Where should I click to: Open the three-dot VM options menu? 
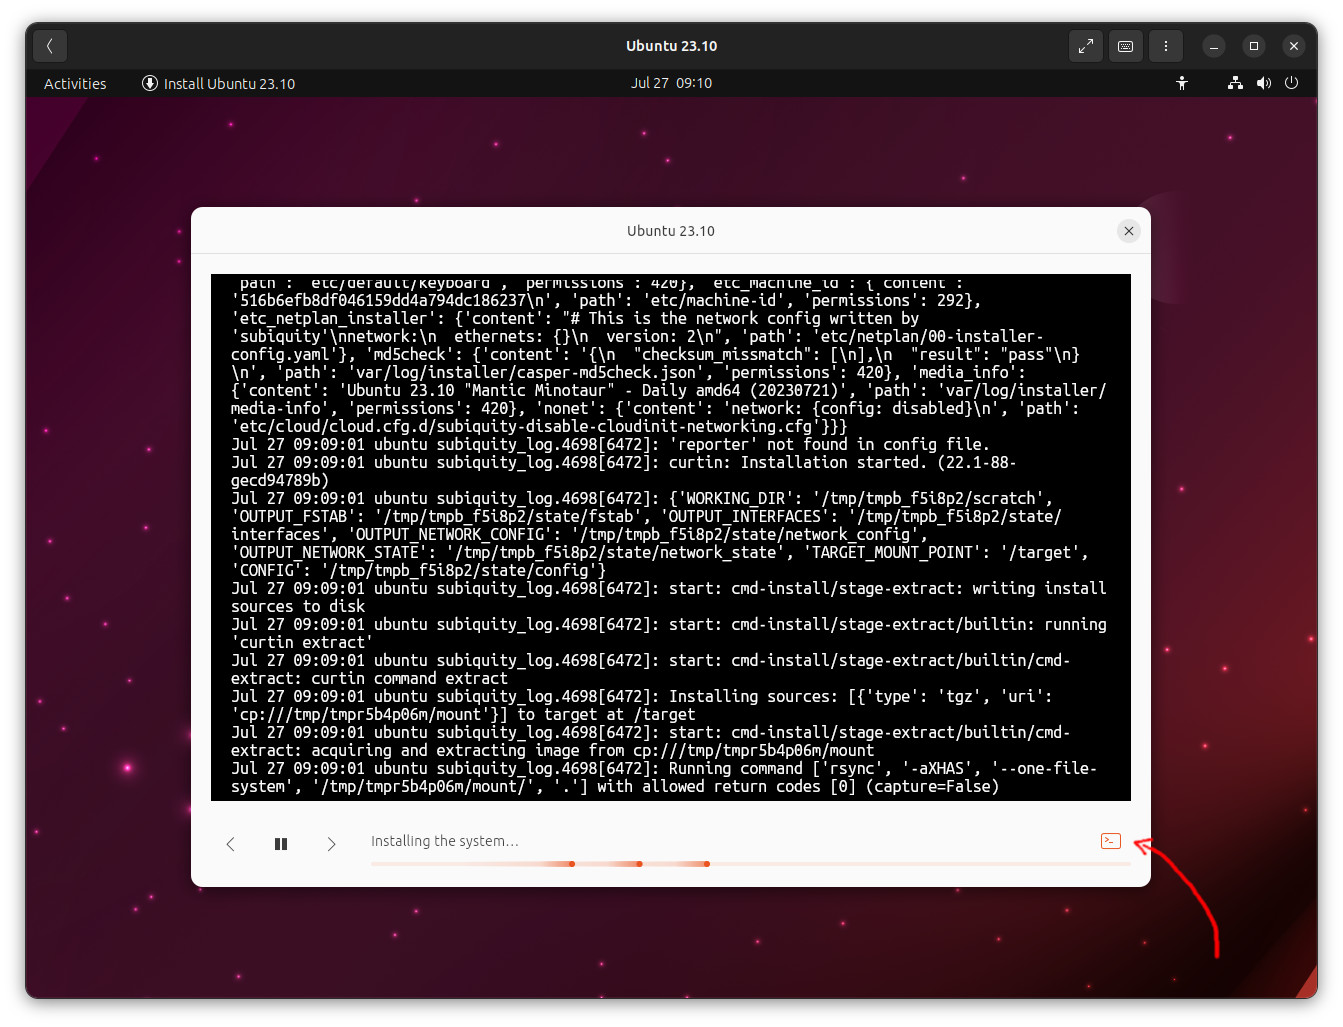pyautogui.click(x=1165, y=46)
